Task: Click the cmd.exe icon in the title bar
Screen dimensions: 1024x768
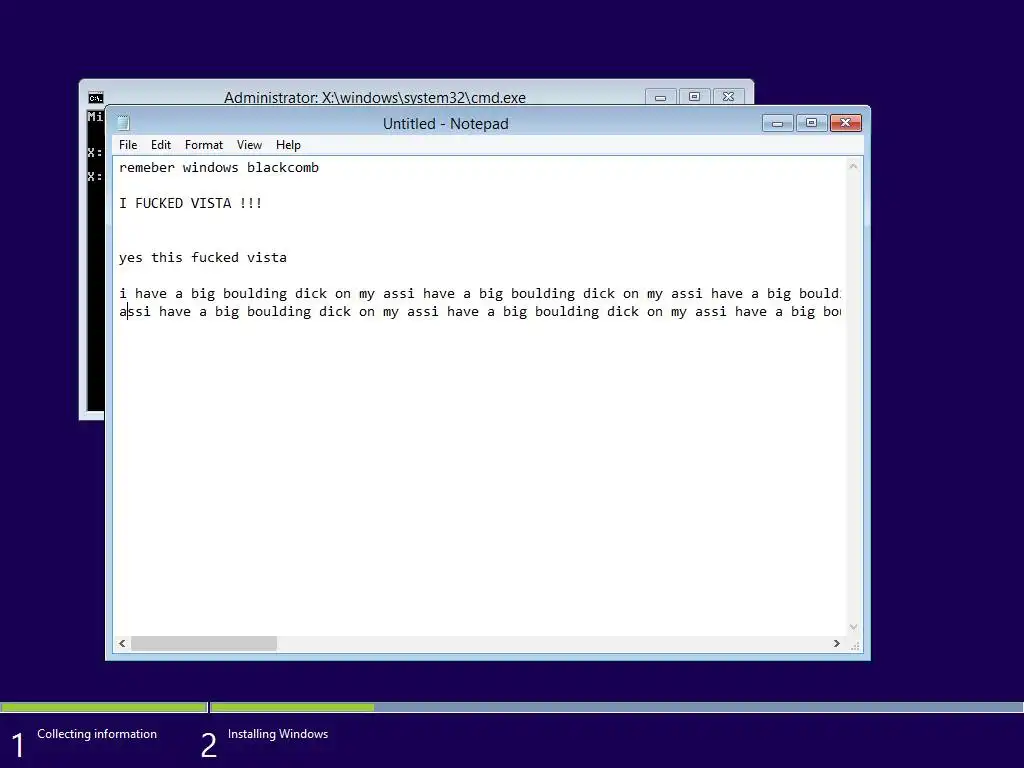Action: coord(95,98)
